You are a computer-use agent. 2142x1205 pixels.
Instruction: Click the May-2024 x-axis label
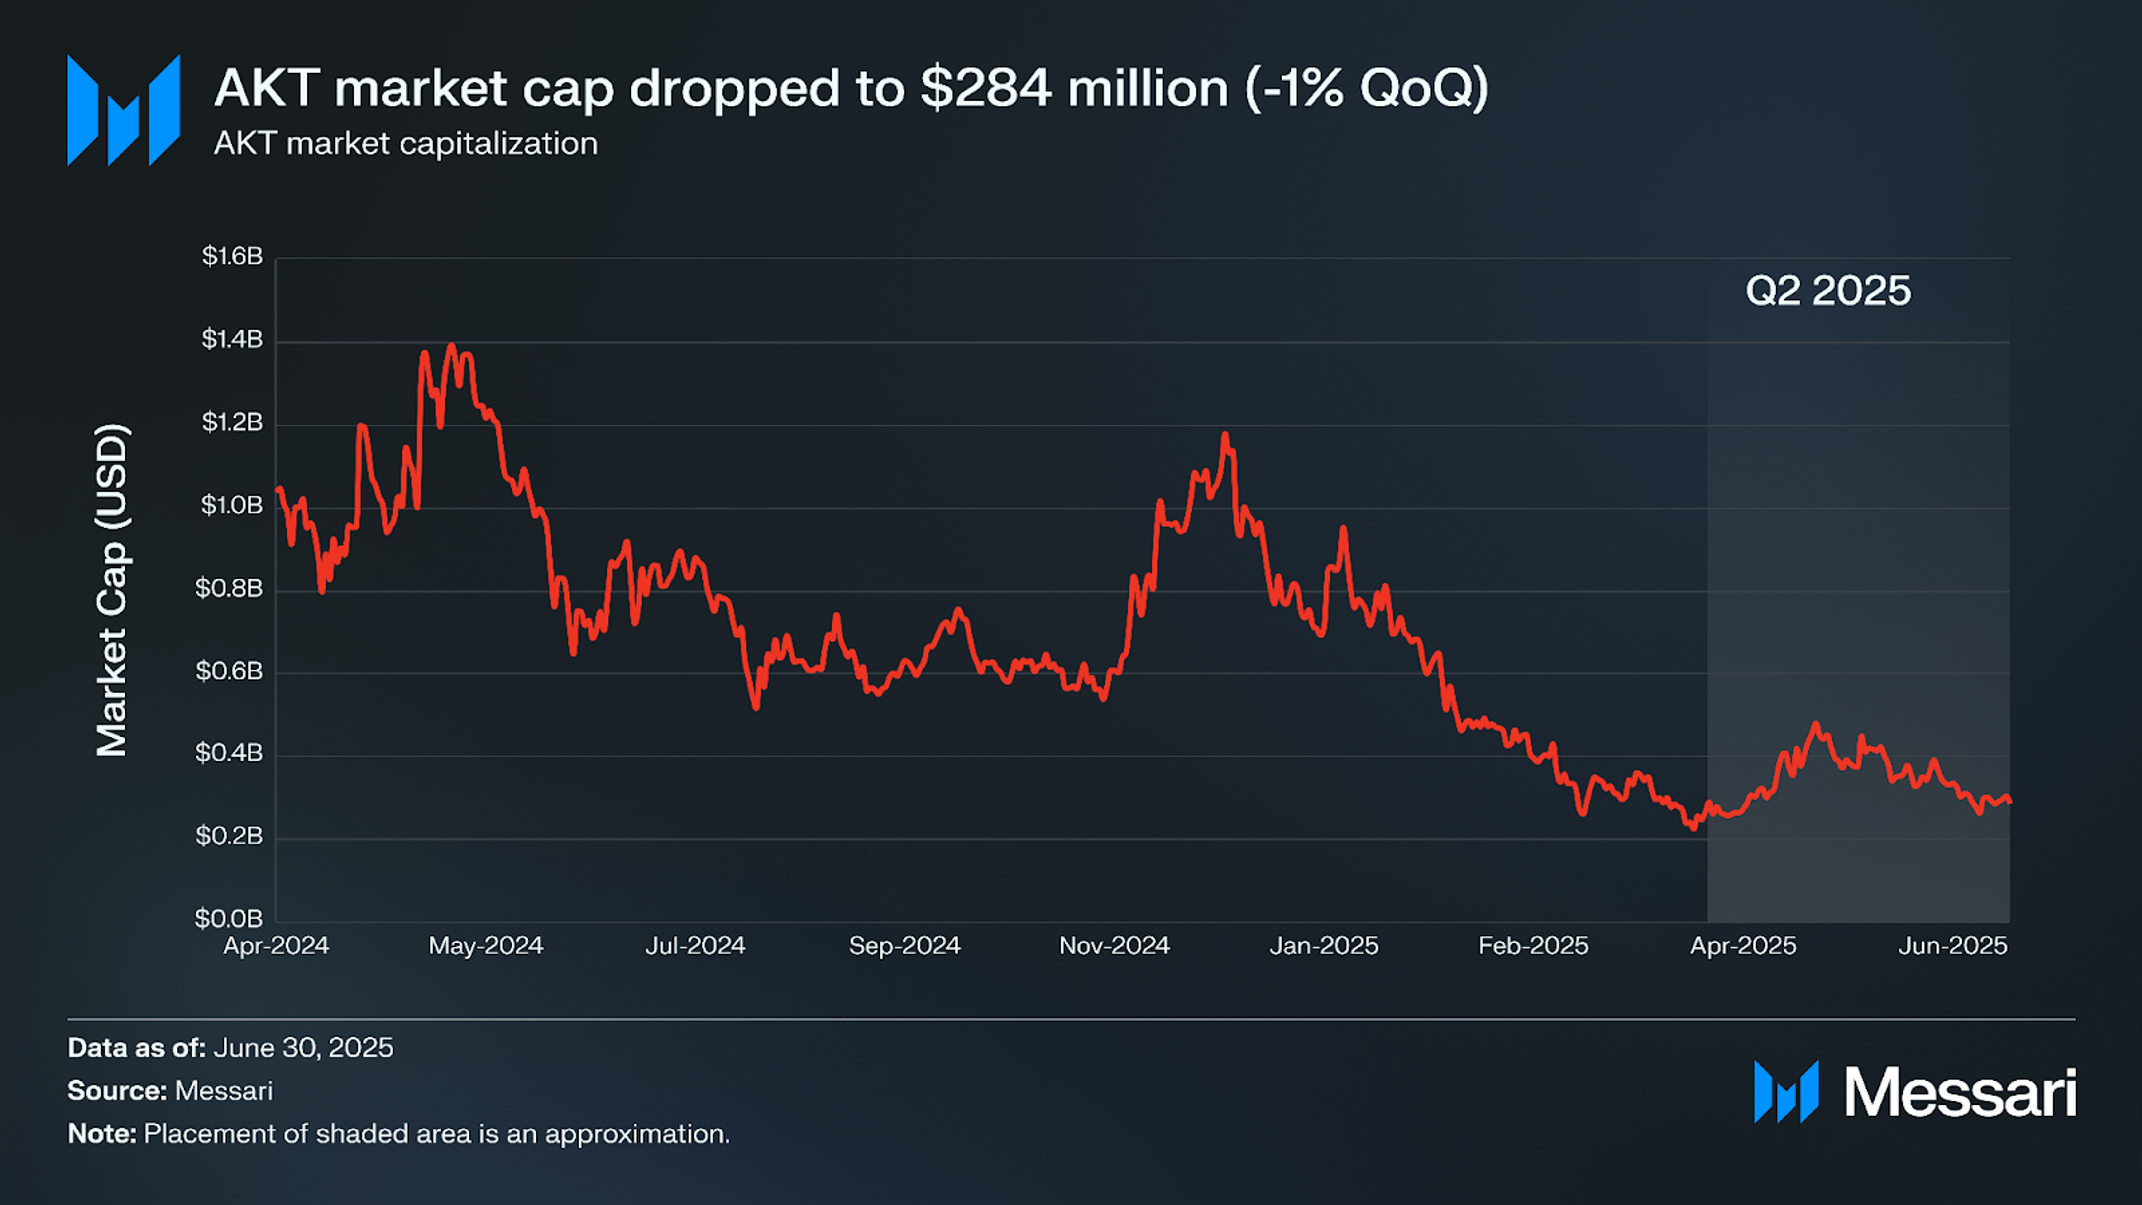(486, 946)
